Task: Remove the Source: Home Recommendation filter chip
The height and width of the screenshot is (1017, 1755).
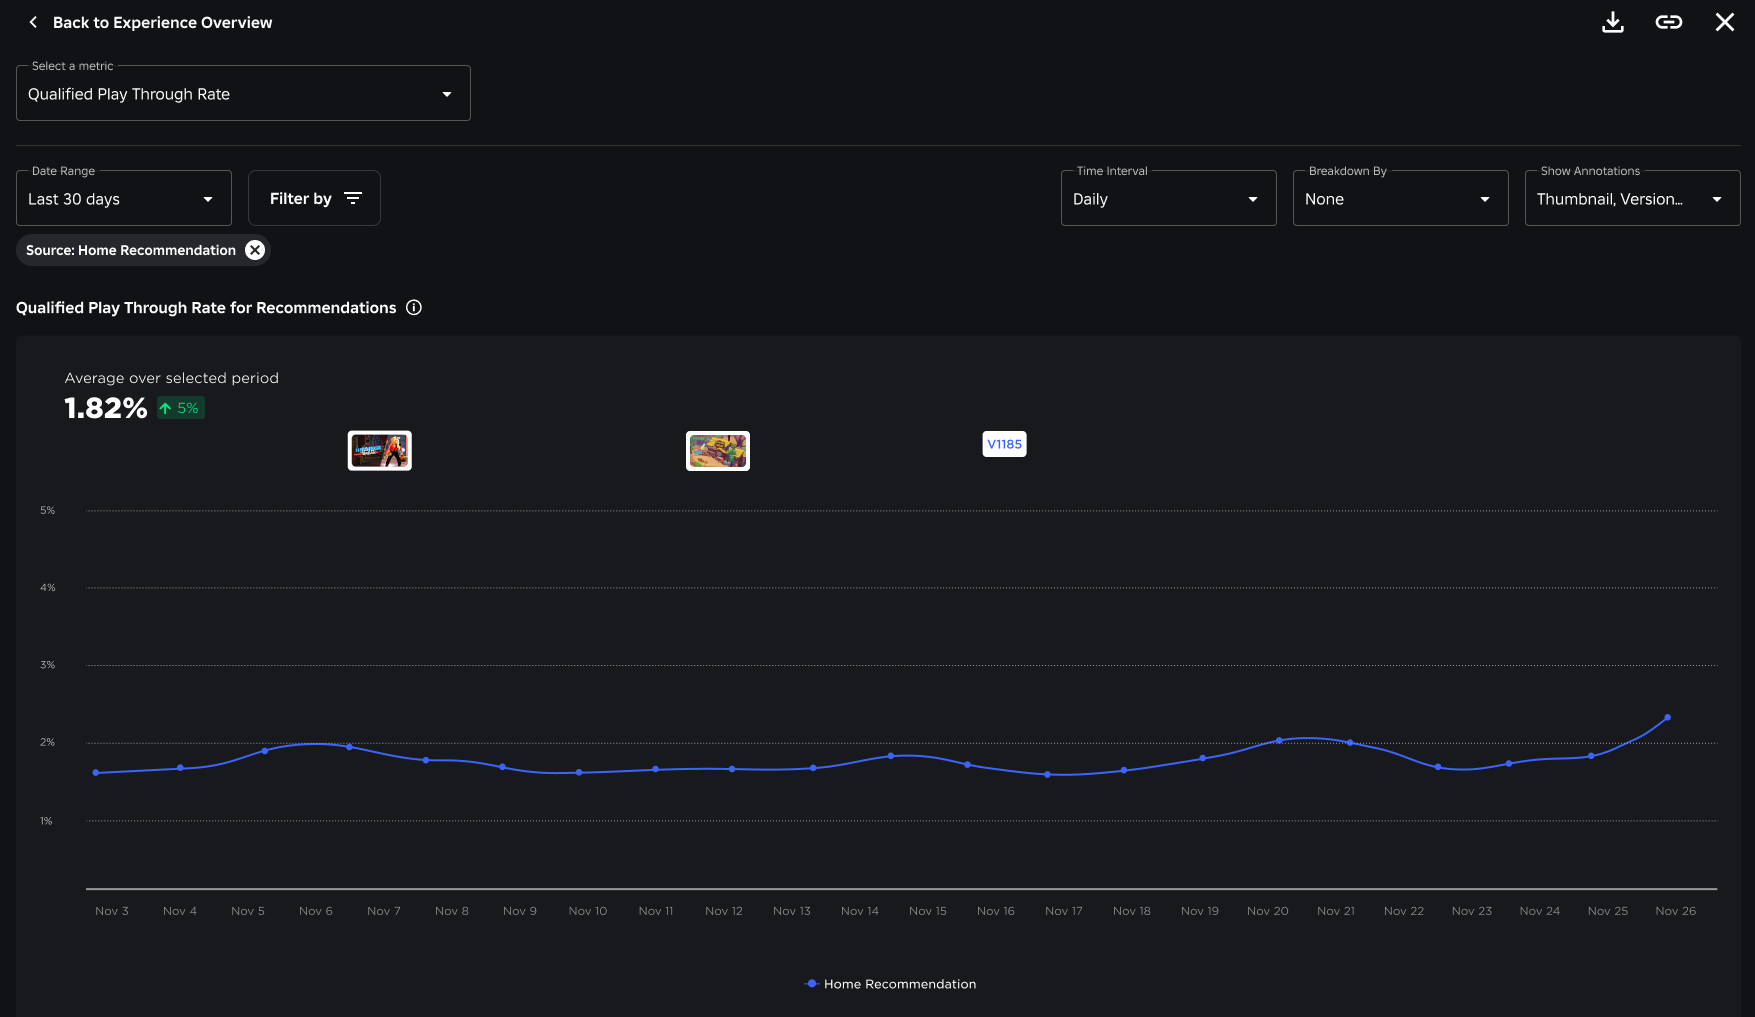Action: [x=255, y=250]
